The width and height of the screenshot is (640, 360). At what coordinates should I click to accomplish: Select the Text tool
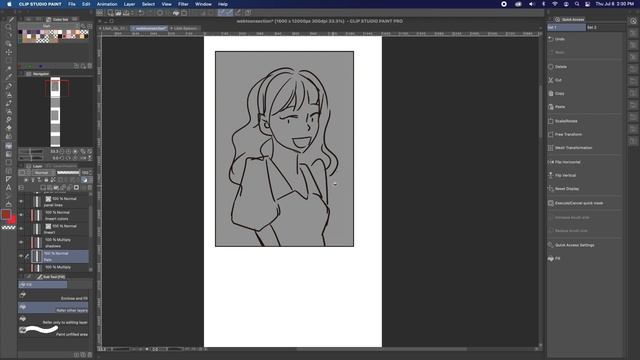click(x=9, y=188)
